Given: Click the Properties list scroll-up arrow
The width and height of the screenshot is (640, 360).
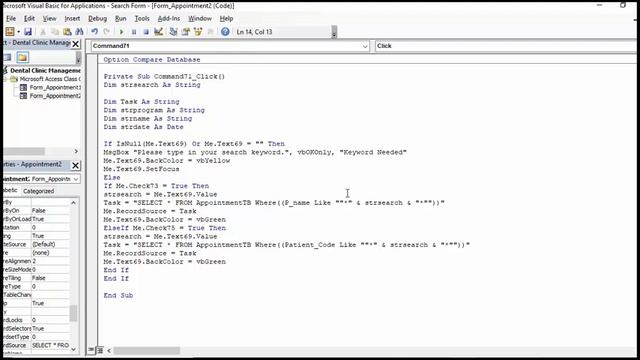Looking at the screenshot, I should coord(73,202).
